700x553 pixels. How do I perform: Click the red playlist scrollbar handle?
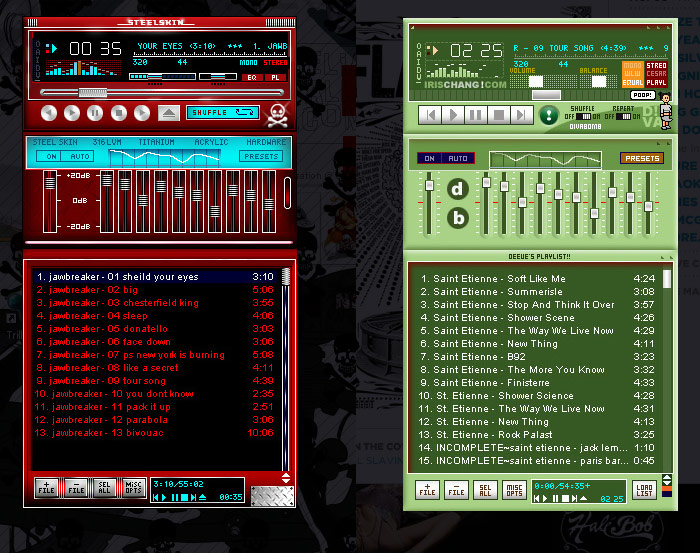coord(286,276)
